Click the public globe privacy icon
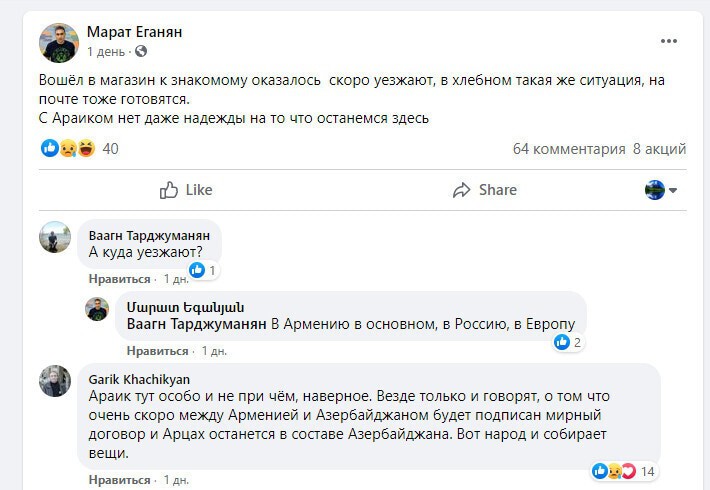The image size is (710, 490). [x=140, y=51]
